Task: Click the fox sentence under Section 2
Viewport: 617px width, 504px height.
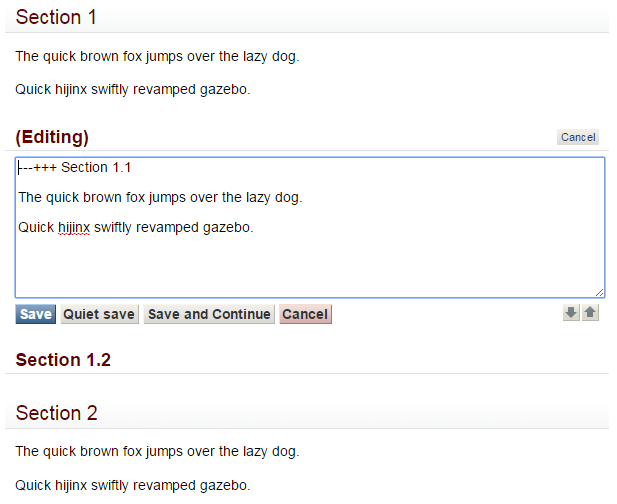Action: [x=157, y=451]
